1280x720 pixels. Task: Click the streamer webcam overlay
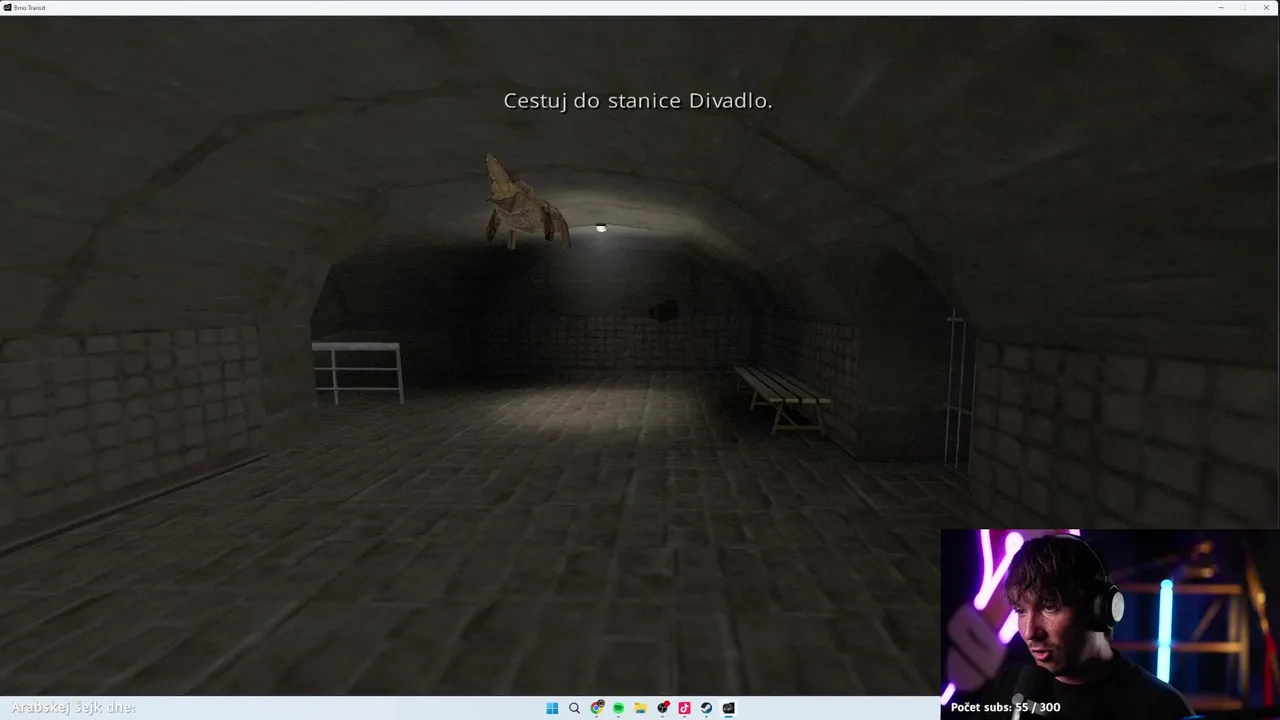point(1110,624)
